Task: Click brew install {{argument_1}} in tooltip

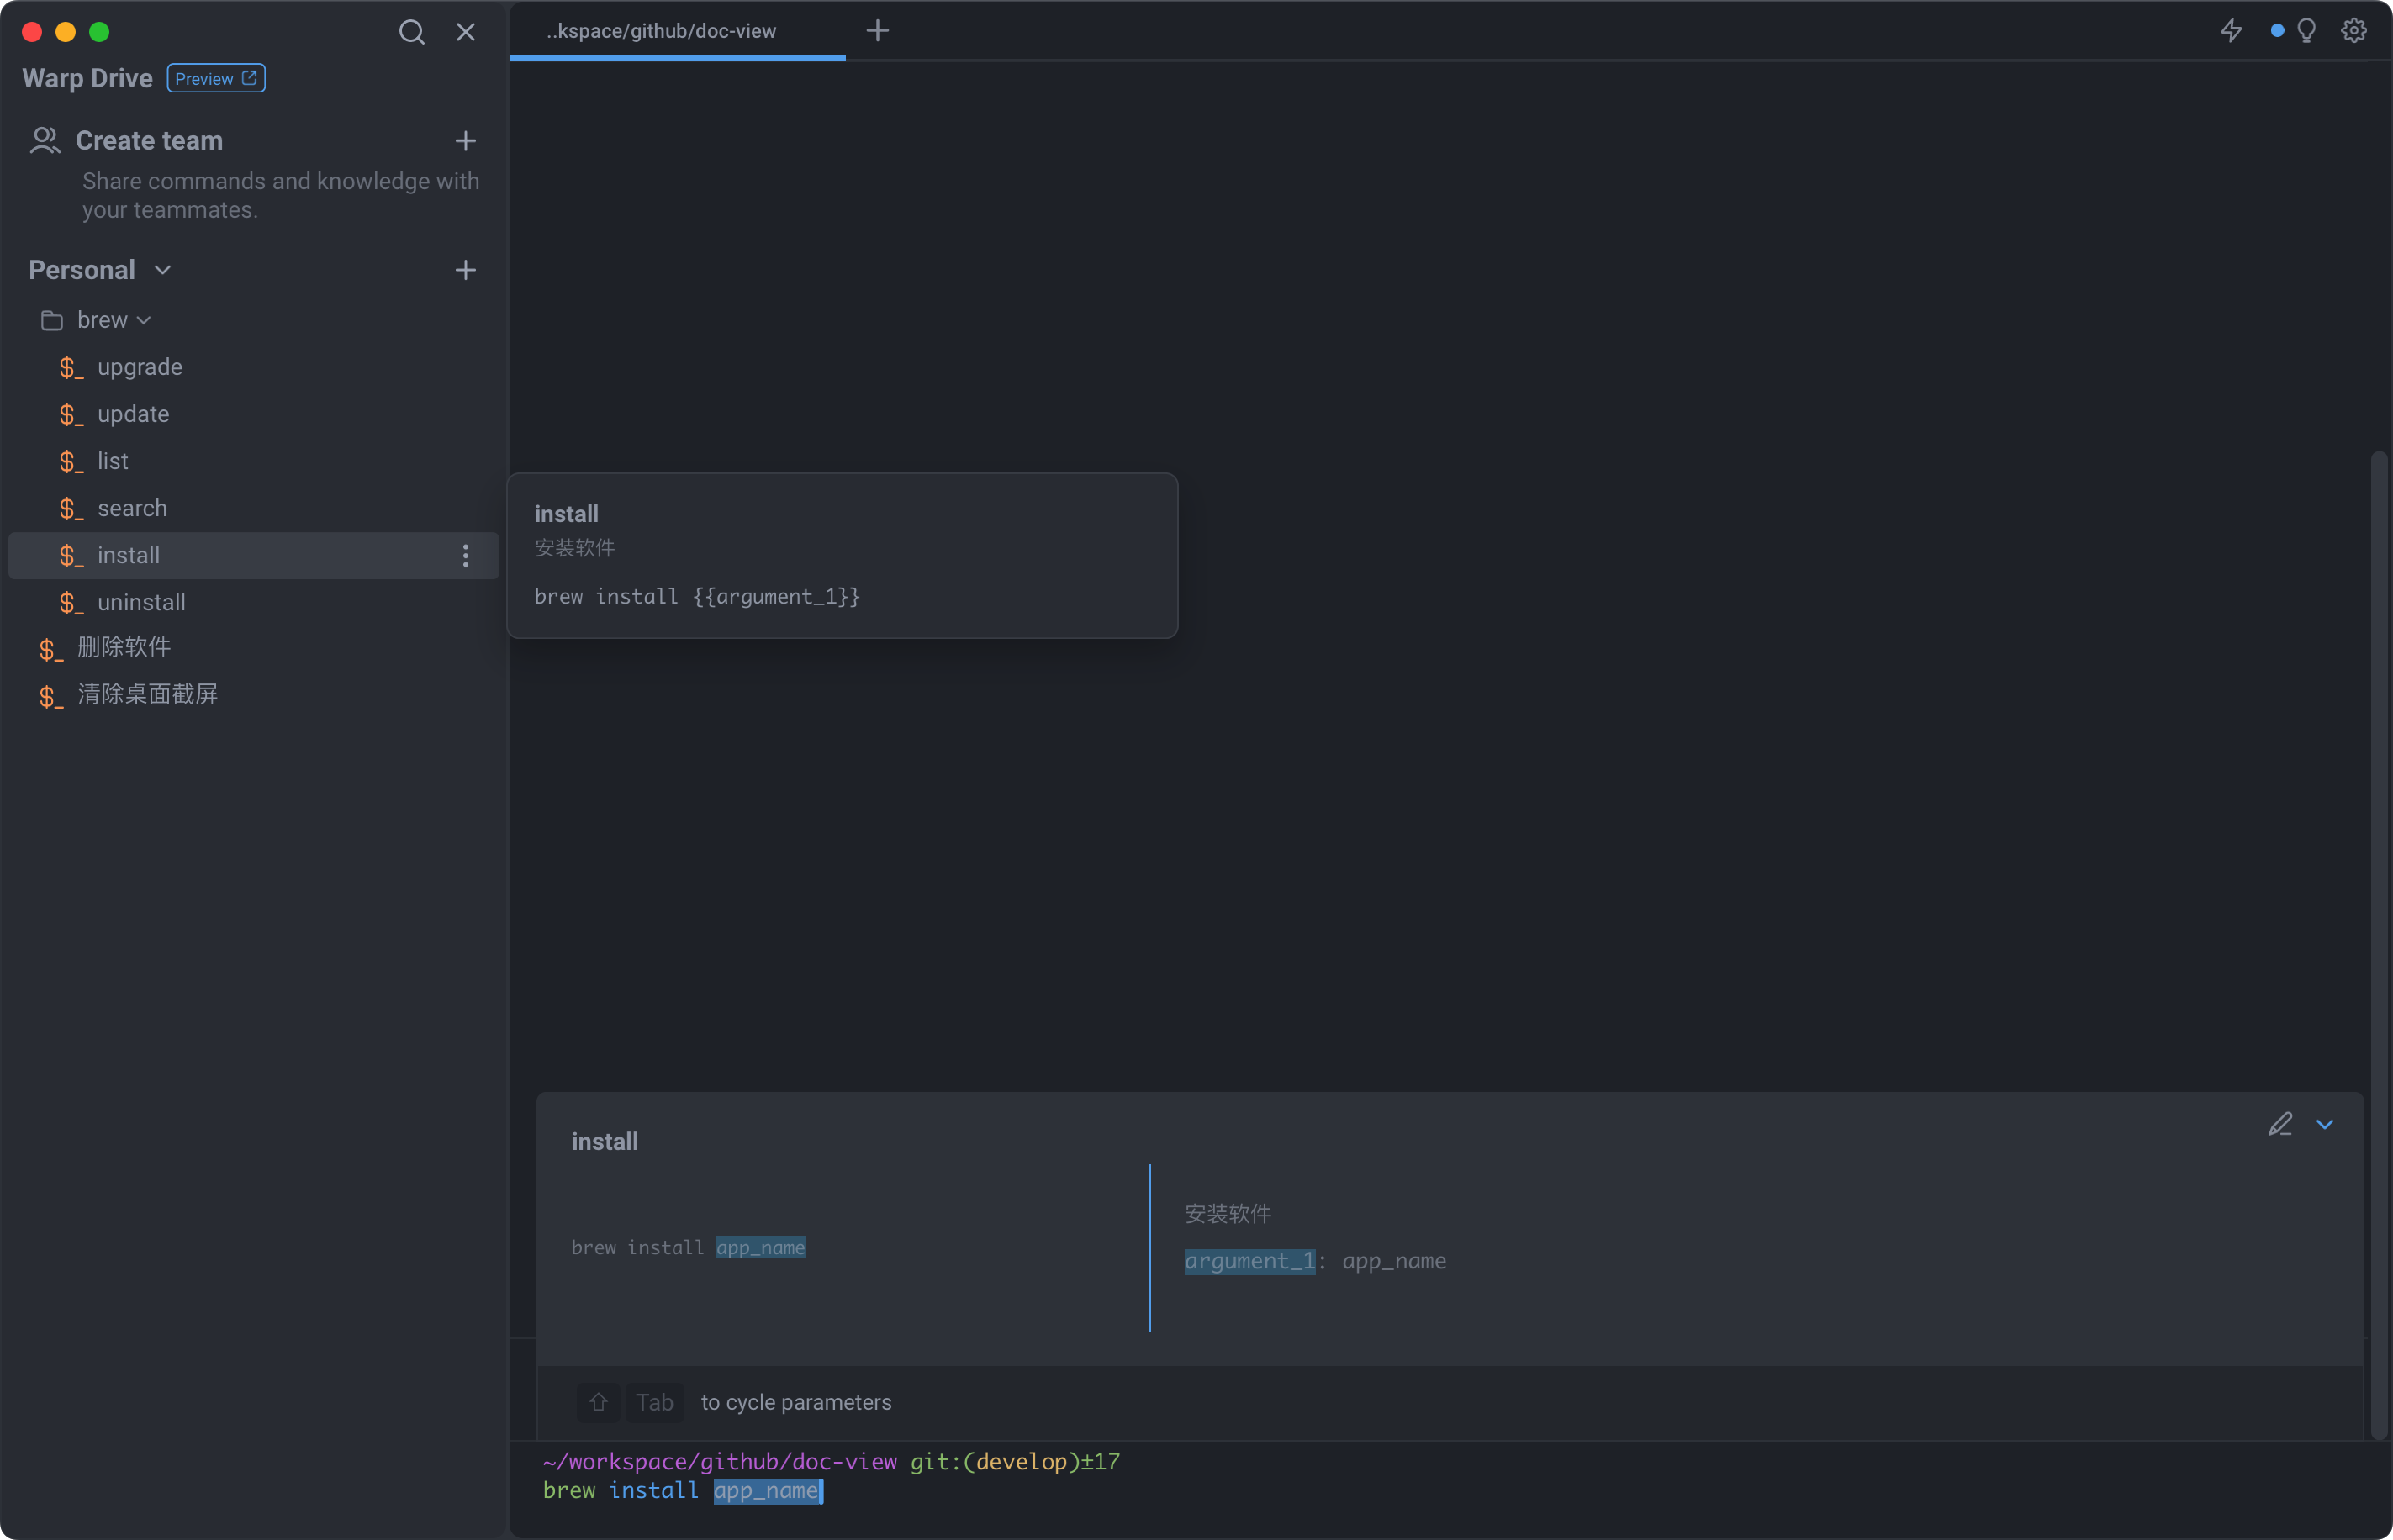Action: pyautogui.click(x=697, y=597)
